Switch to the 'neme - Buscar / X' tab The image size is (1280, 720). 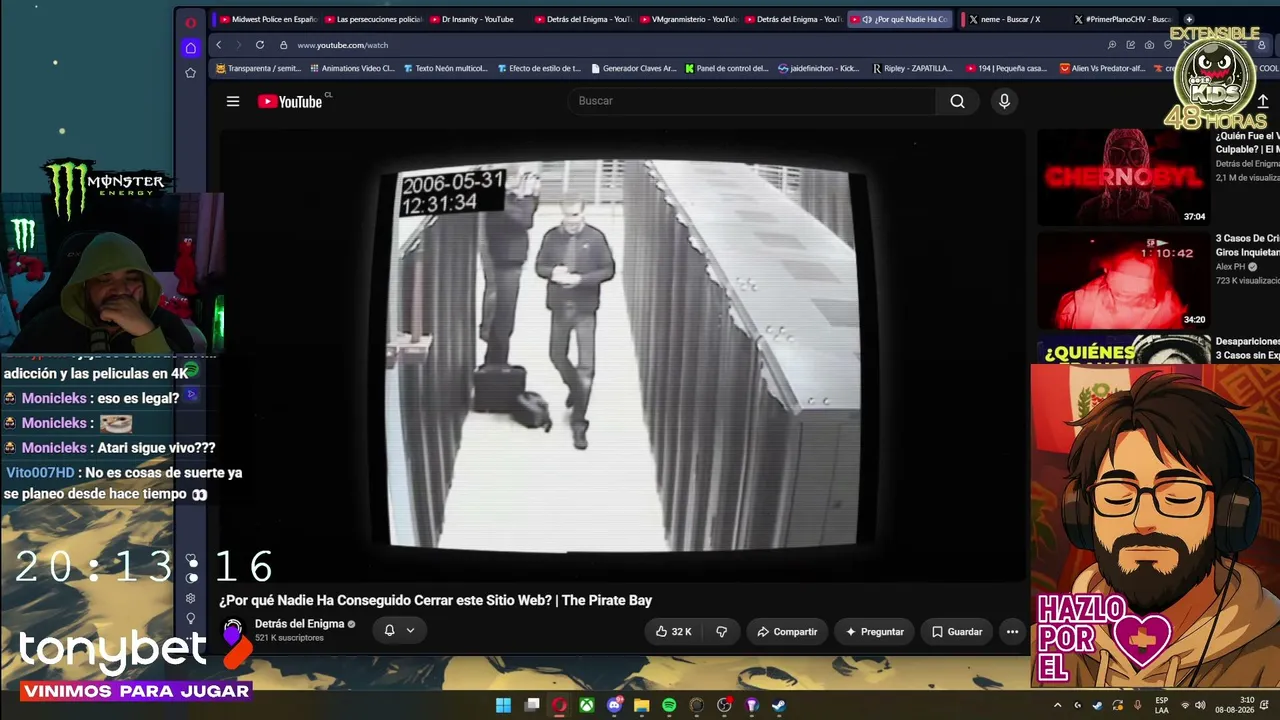click(1010, 19)
